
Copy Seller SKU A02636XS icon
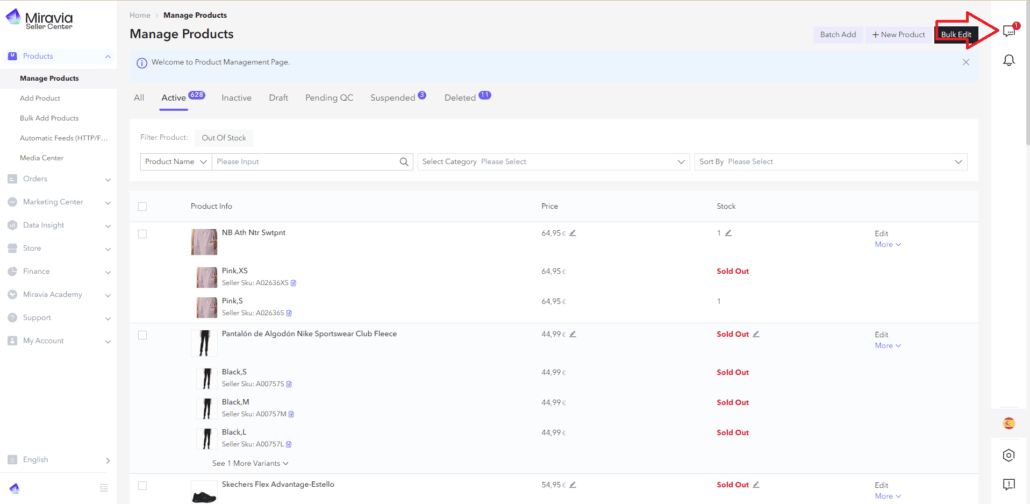click(293, 283)
